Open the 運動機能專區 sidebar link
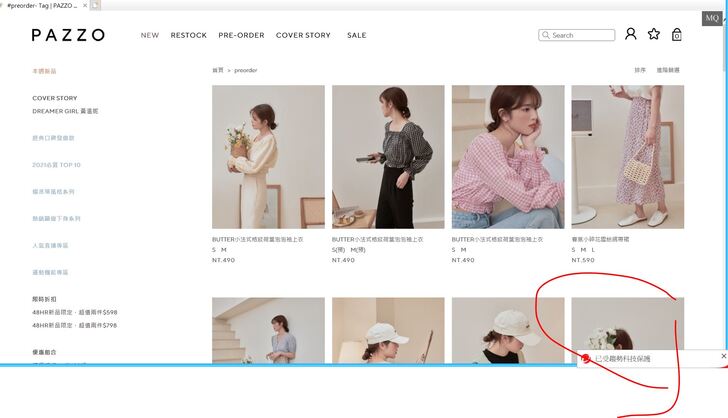 [50, 272]
